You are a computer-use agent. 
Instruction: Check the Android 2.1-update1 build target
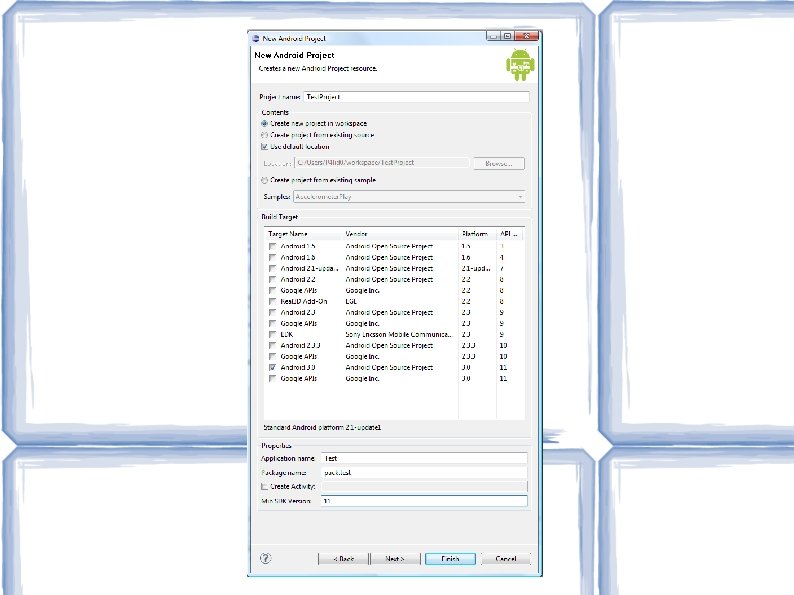point(272,268)
